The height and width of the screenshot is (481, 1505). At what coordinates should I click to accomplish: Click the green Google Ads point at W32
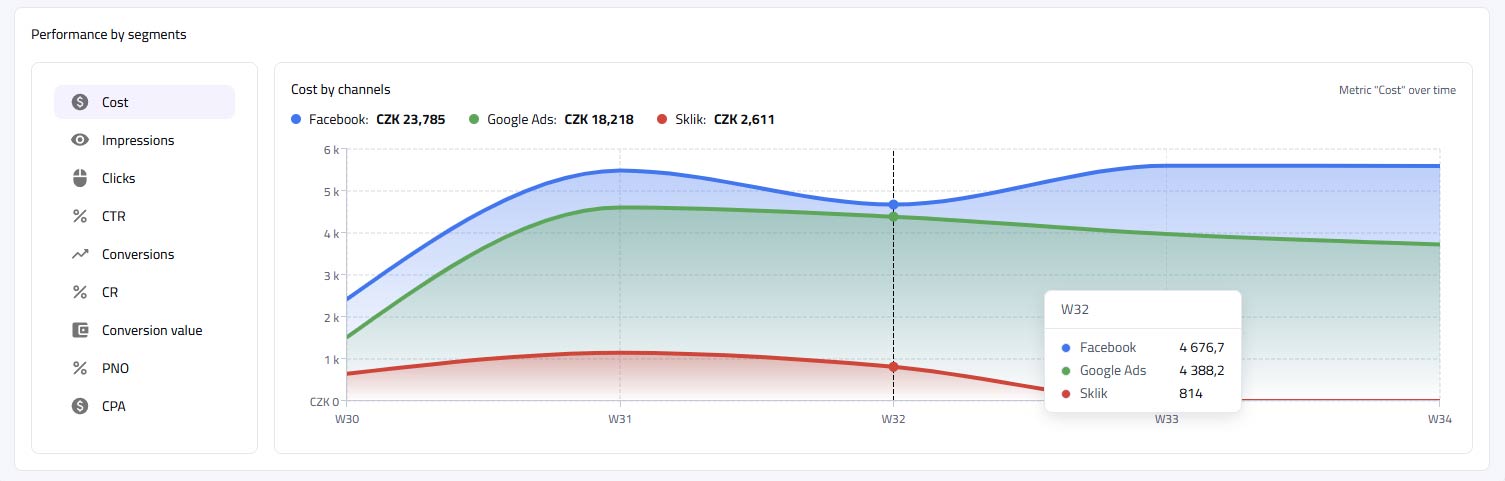pos(893,216)
